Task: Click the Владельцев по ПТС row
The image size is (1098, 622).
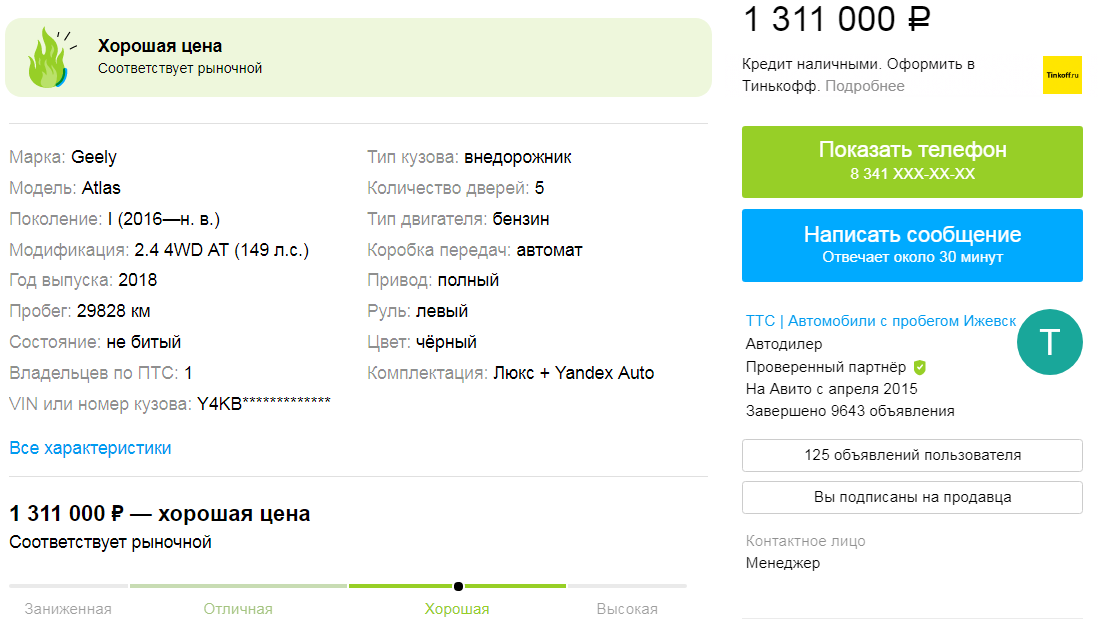Action: pyautogui.click(x=101, y=373)
